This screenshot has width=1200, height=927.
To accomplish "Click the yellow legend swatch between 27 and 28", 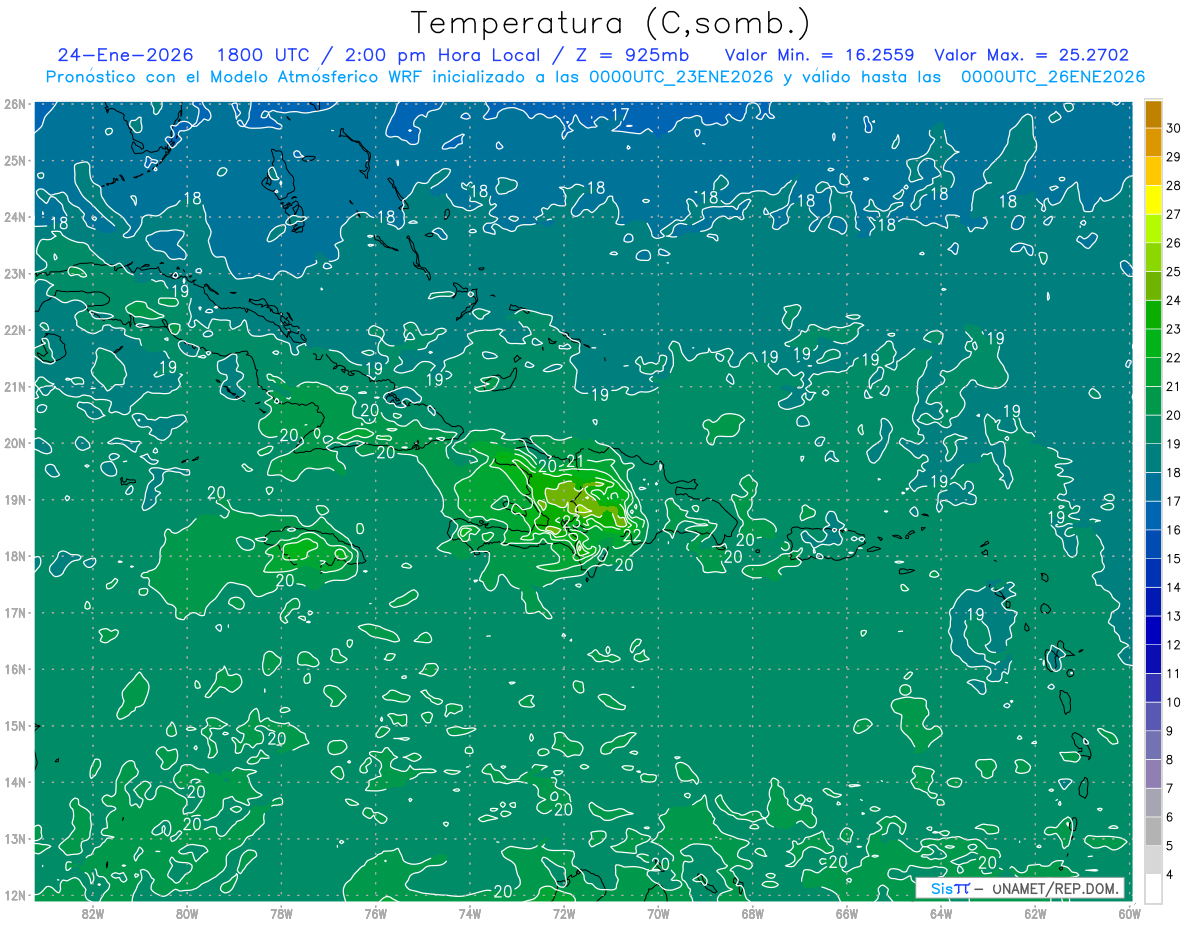I will coord(1153,199).
